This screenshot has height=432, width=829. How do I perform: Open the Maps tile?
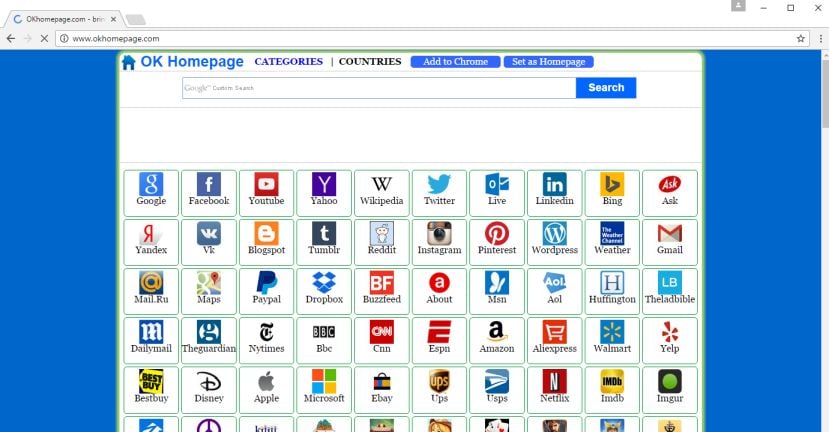pos(209,291)
